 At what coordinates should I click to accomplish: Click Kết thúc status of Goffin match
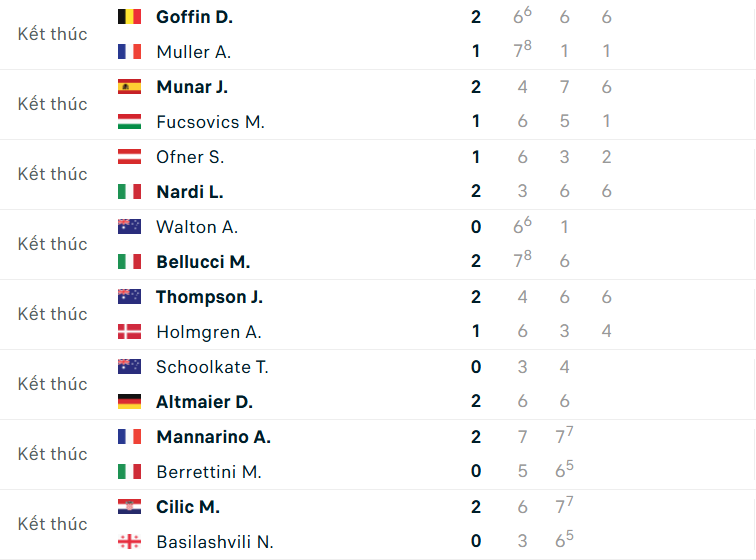53,34
